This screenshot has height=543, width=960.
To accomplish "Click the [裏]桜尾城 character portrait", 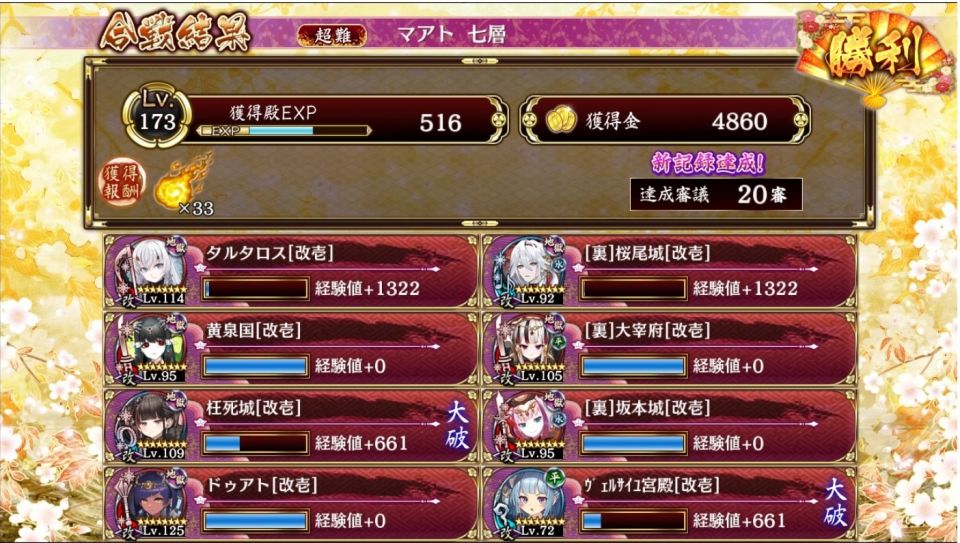I will pos(530,270).
